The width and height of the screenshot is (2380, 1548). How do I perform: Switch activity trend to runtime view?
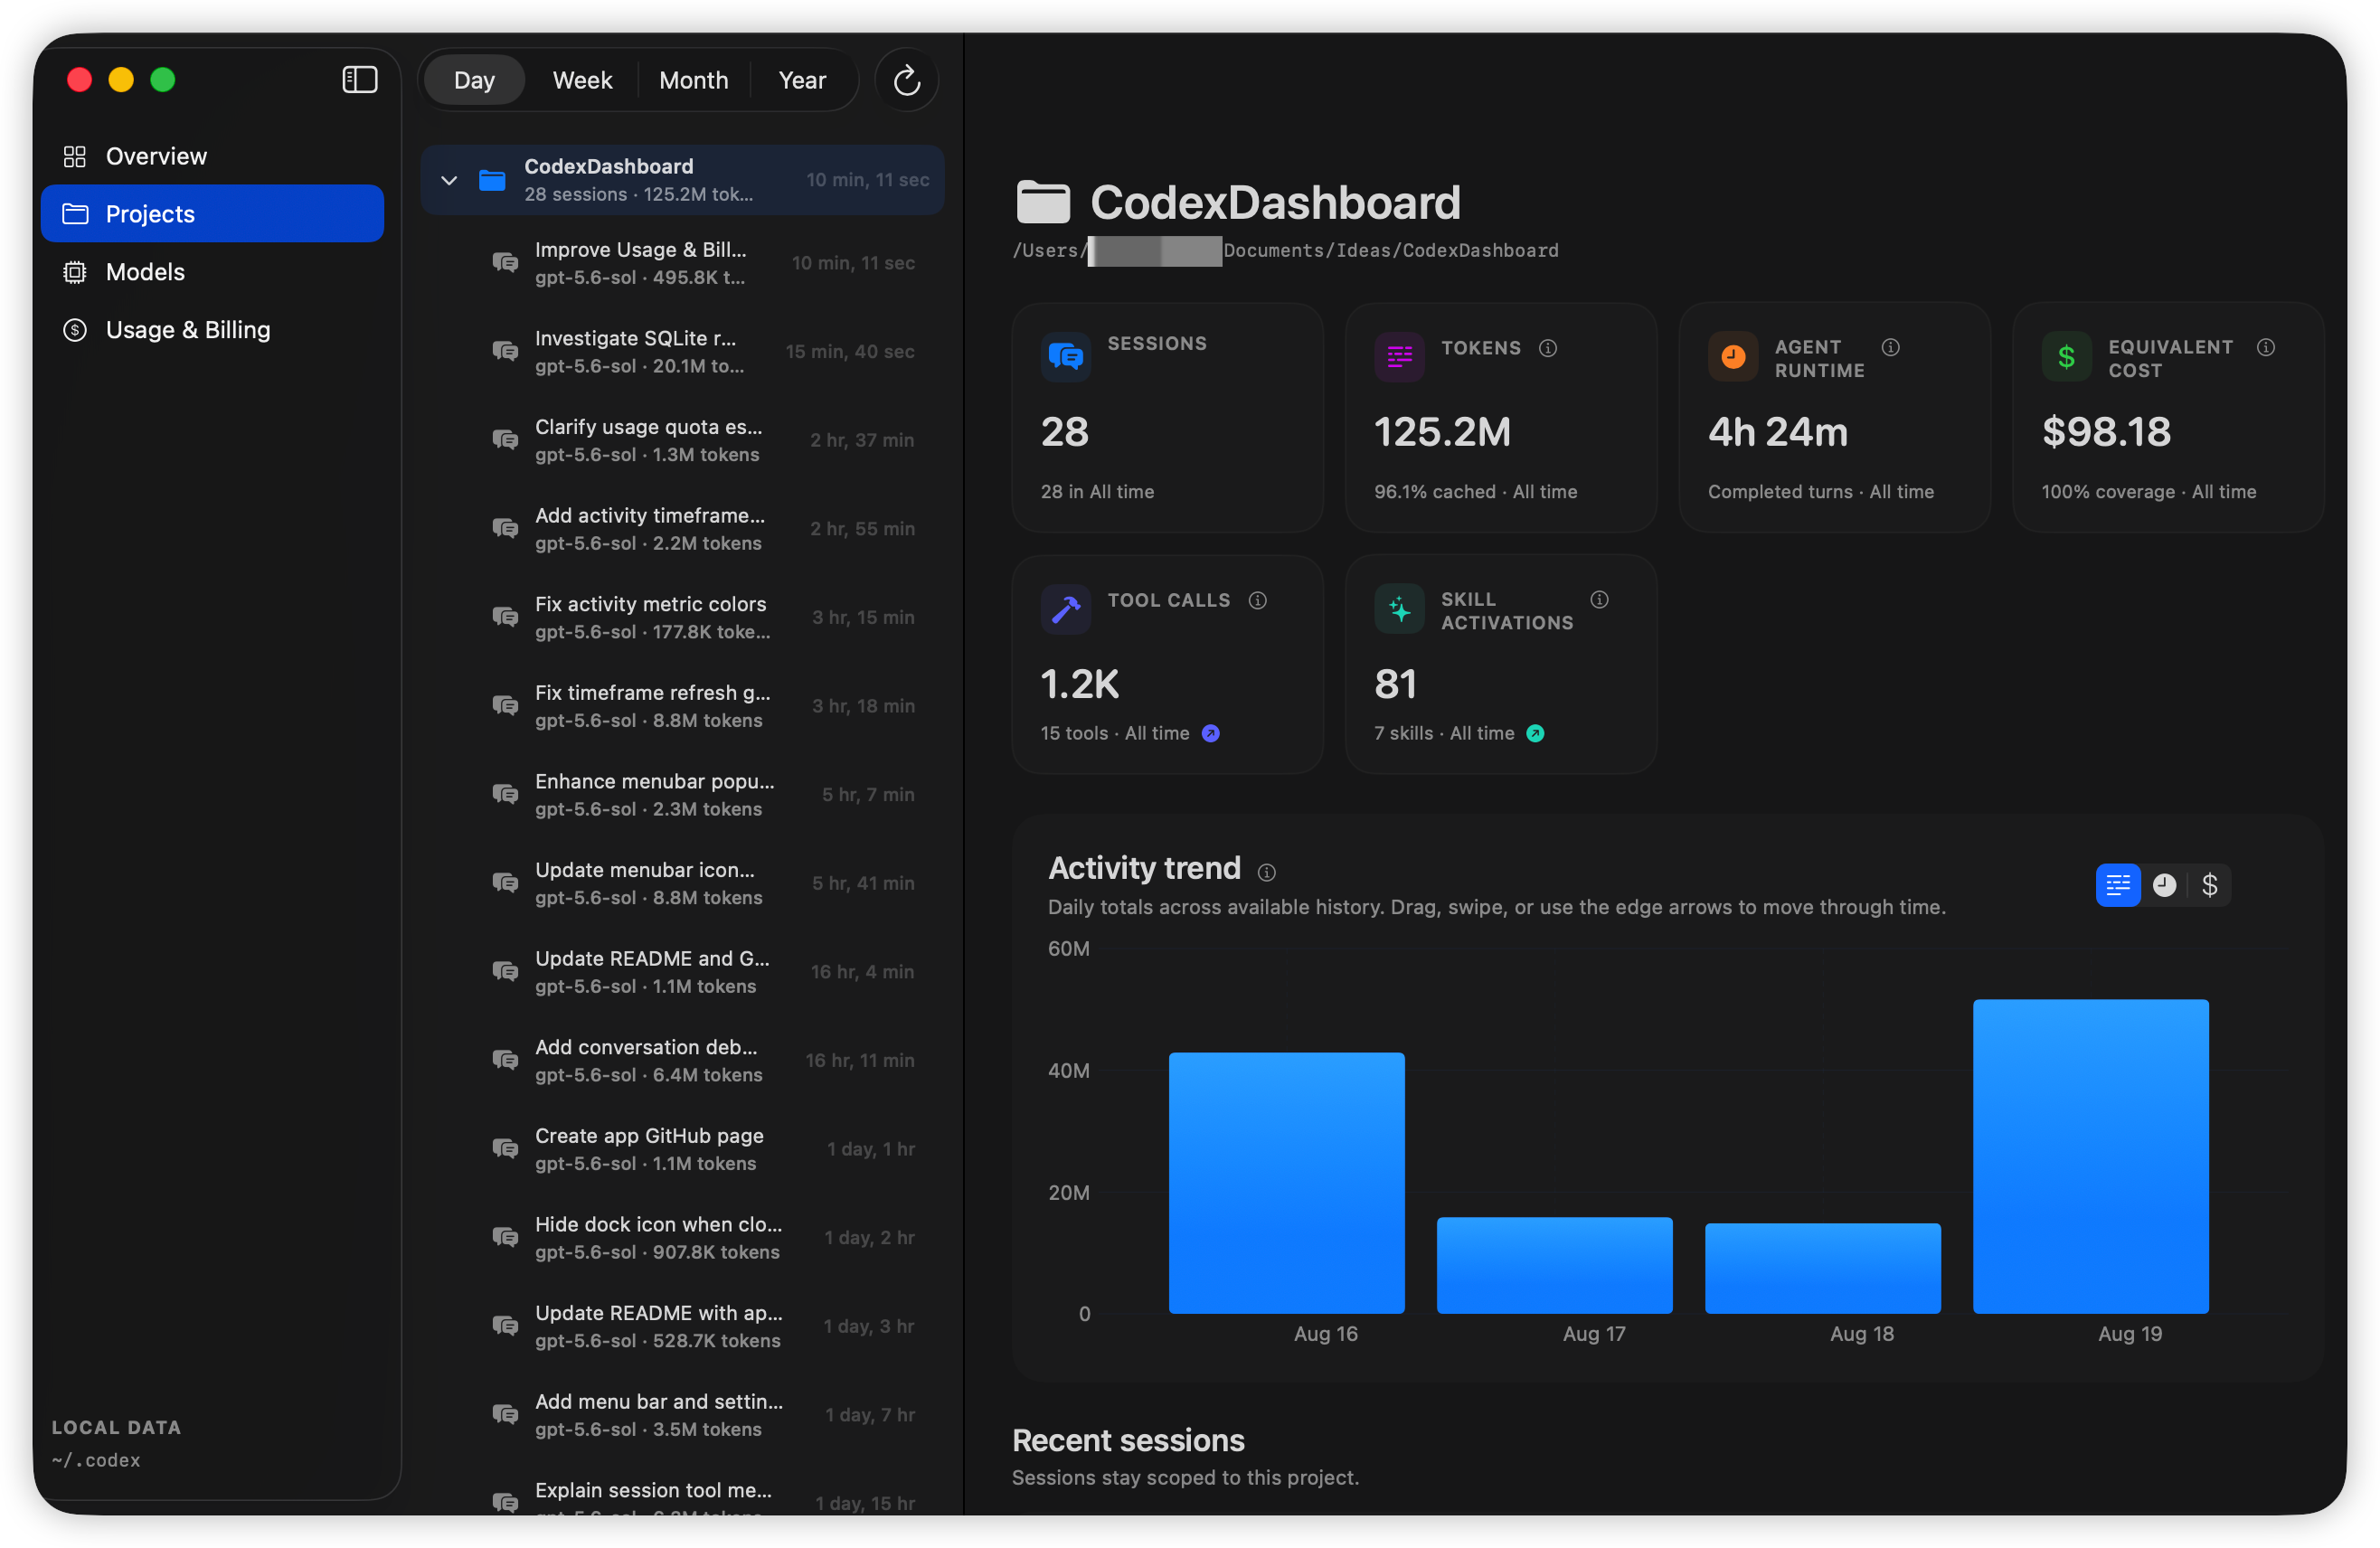(2164, 885)
